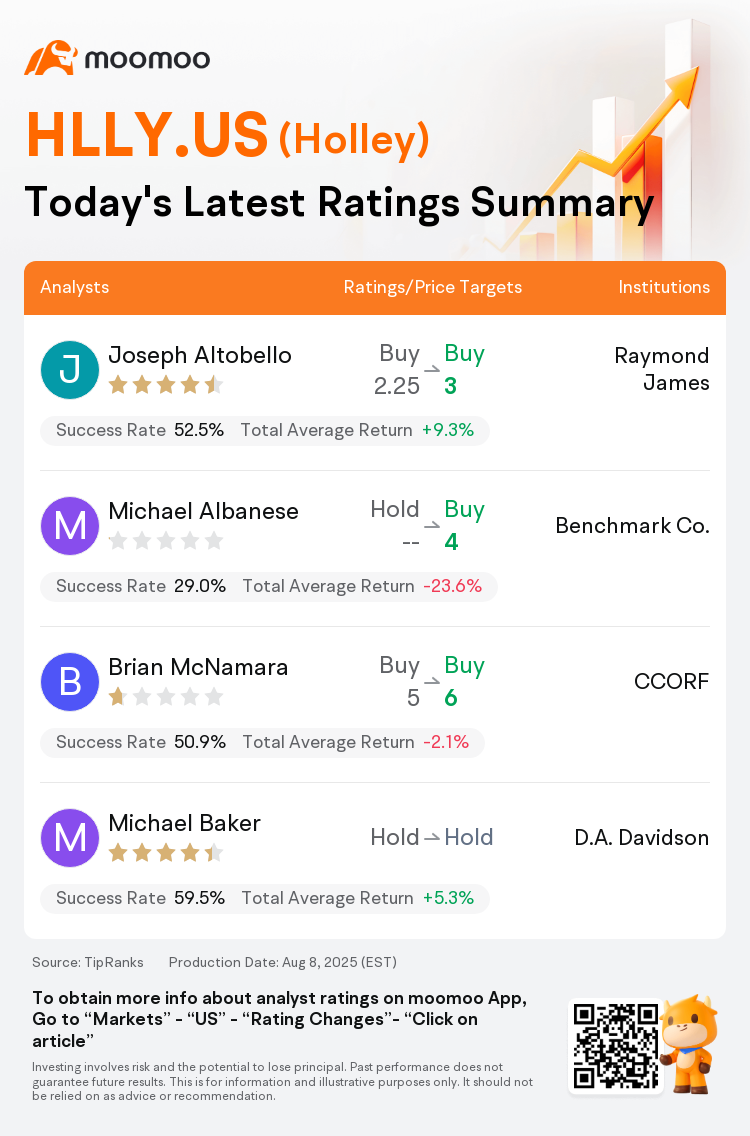Open the Benchmark Co. institution name

(632, 526)
